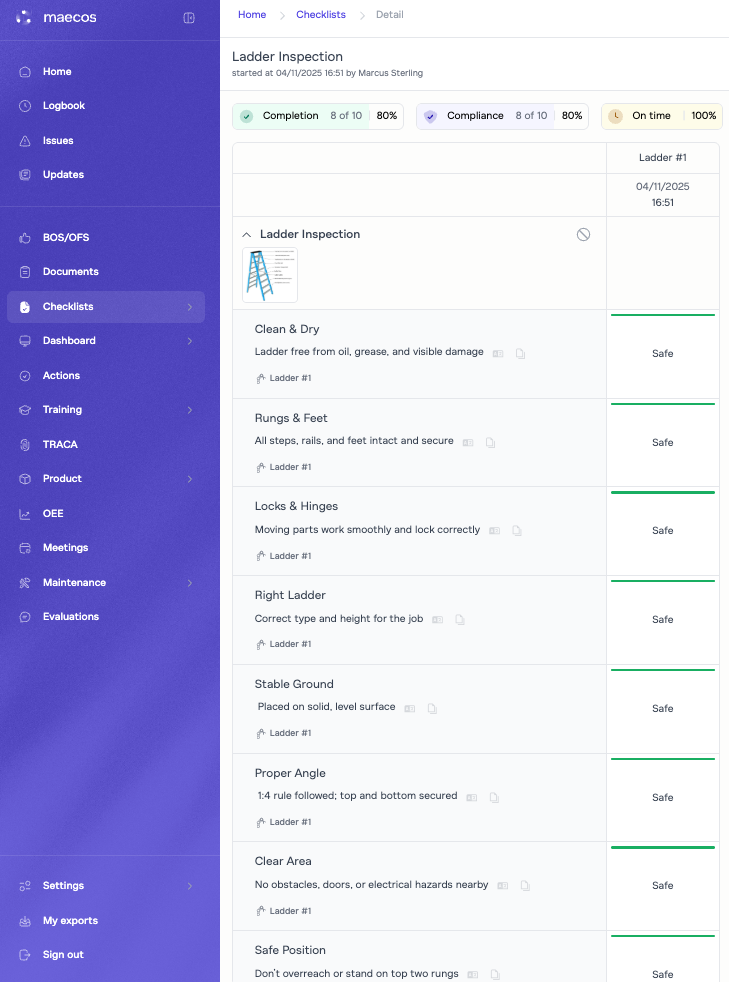Click the OEE chart icon in sidebar
The image size is (729, 982).
(x=25, y=514)
